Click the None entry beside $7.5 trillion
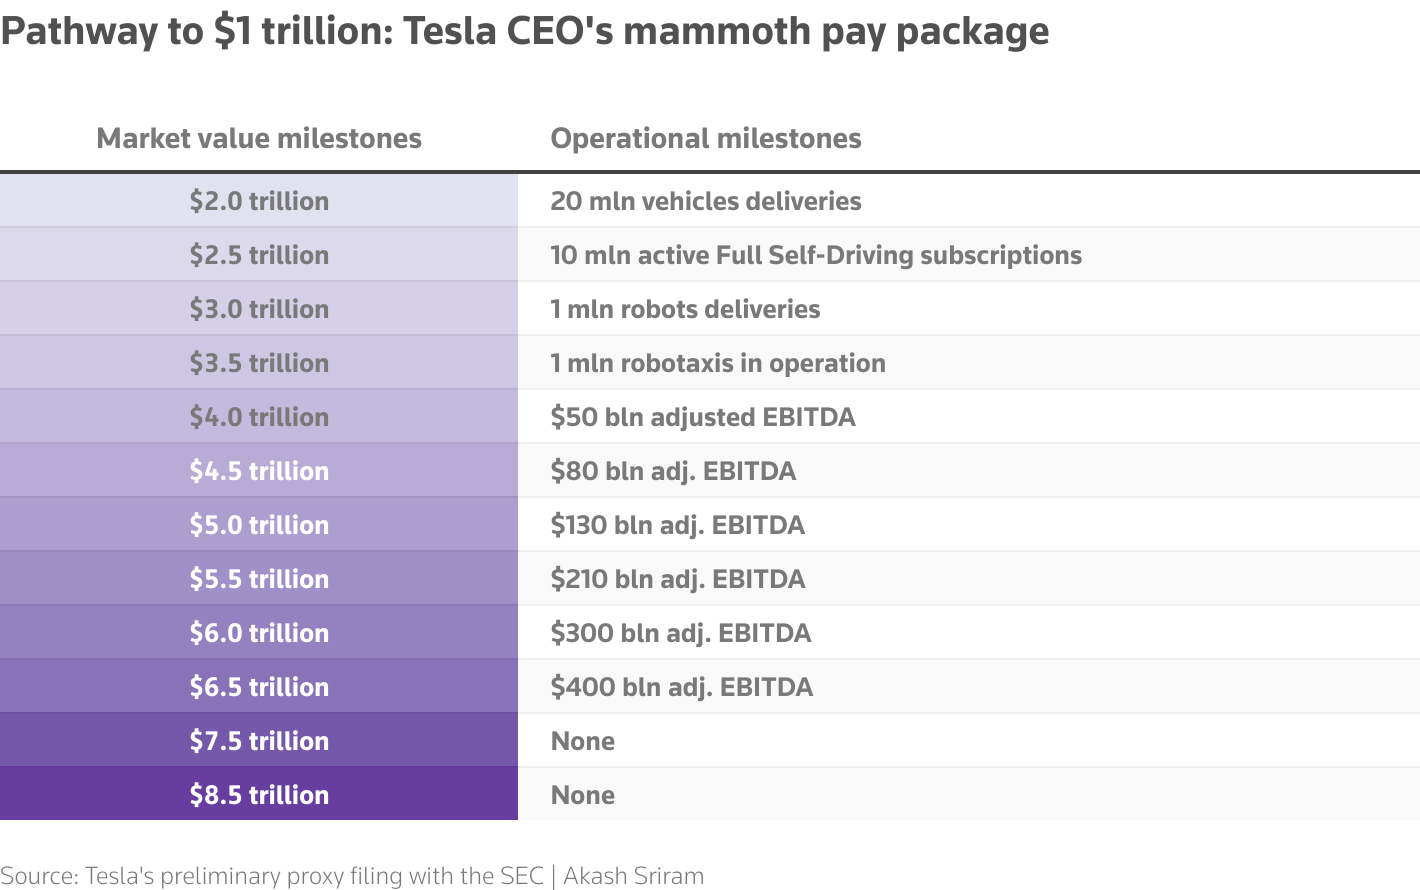Image resolution: width=1420 pixels, height=890 pixels. click(583, 741)
